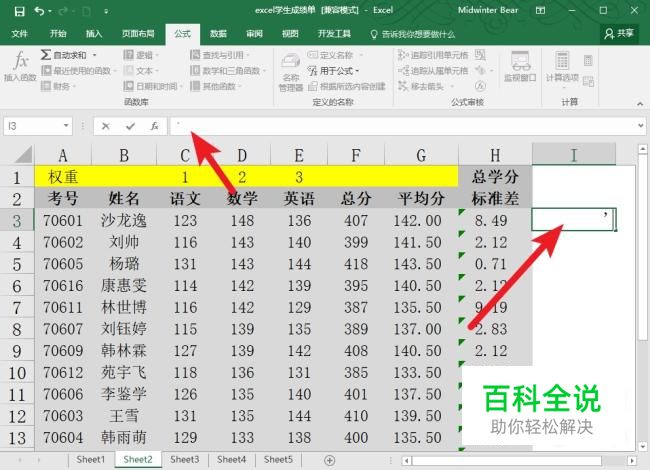Select column C header
650x470 pixels.
(185, 155)
